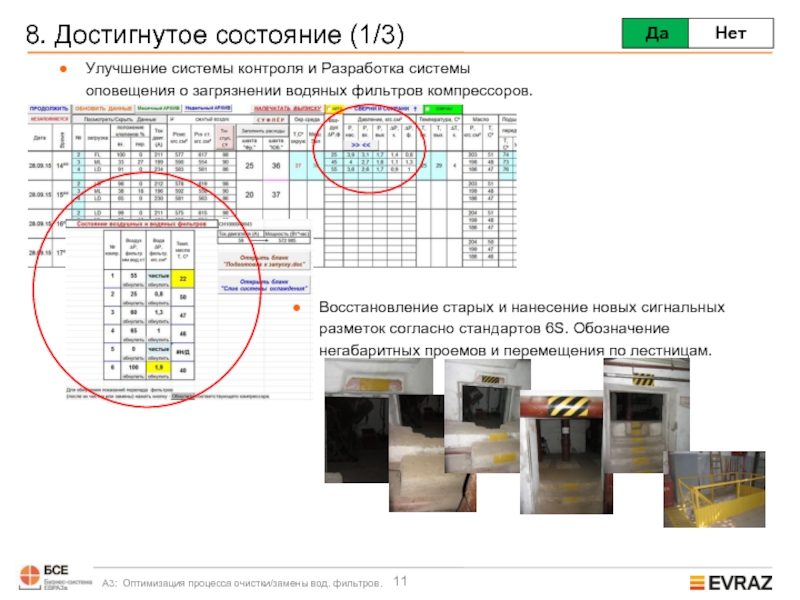Reset air filter reading for compressor 3
Image resolution: width=800 pixels, height=600 pixels.
[133, 321]
